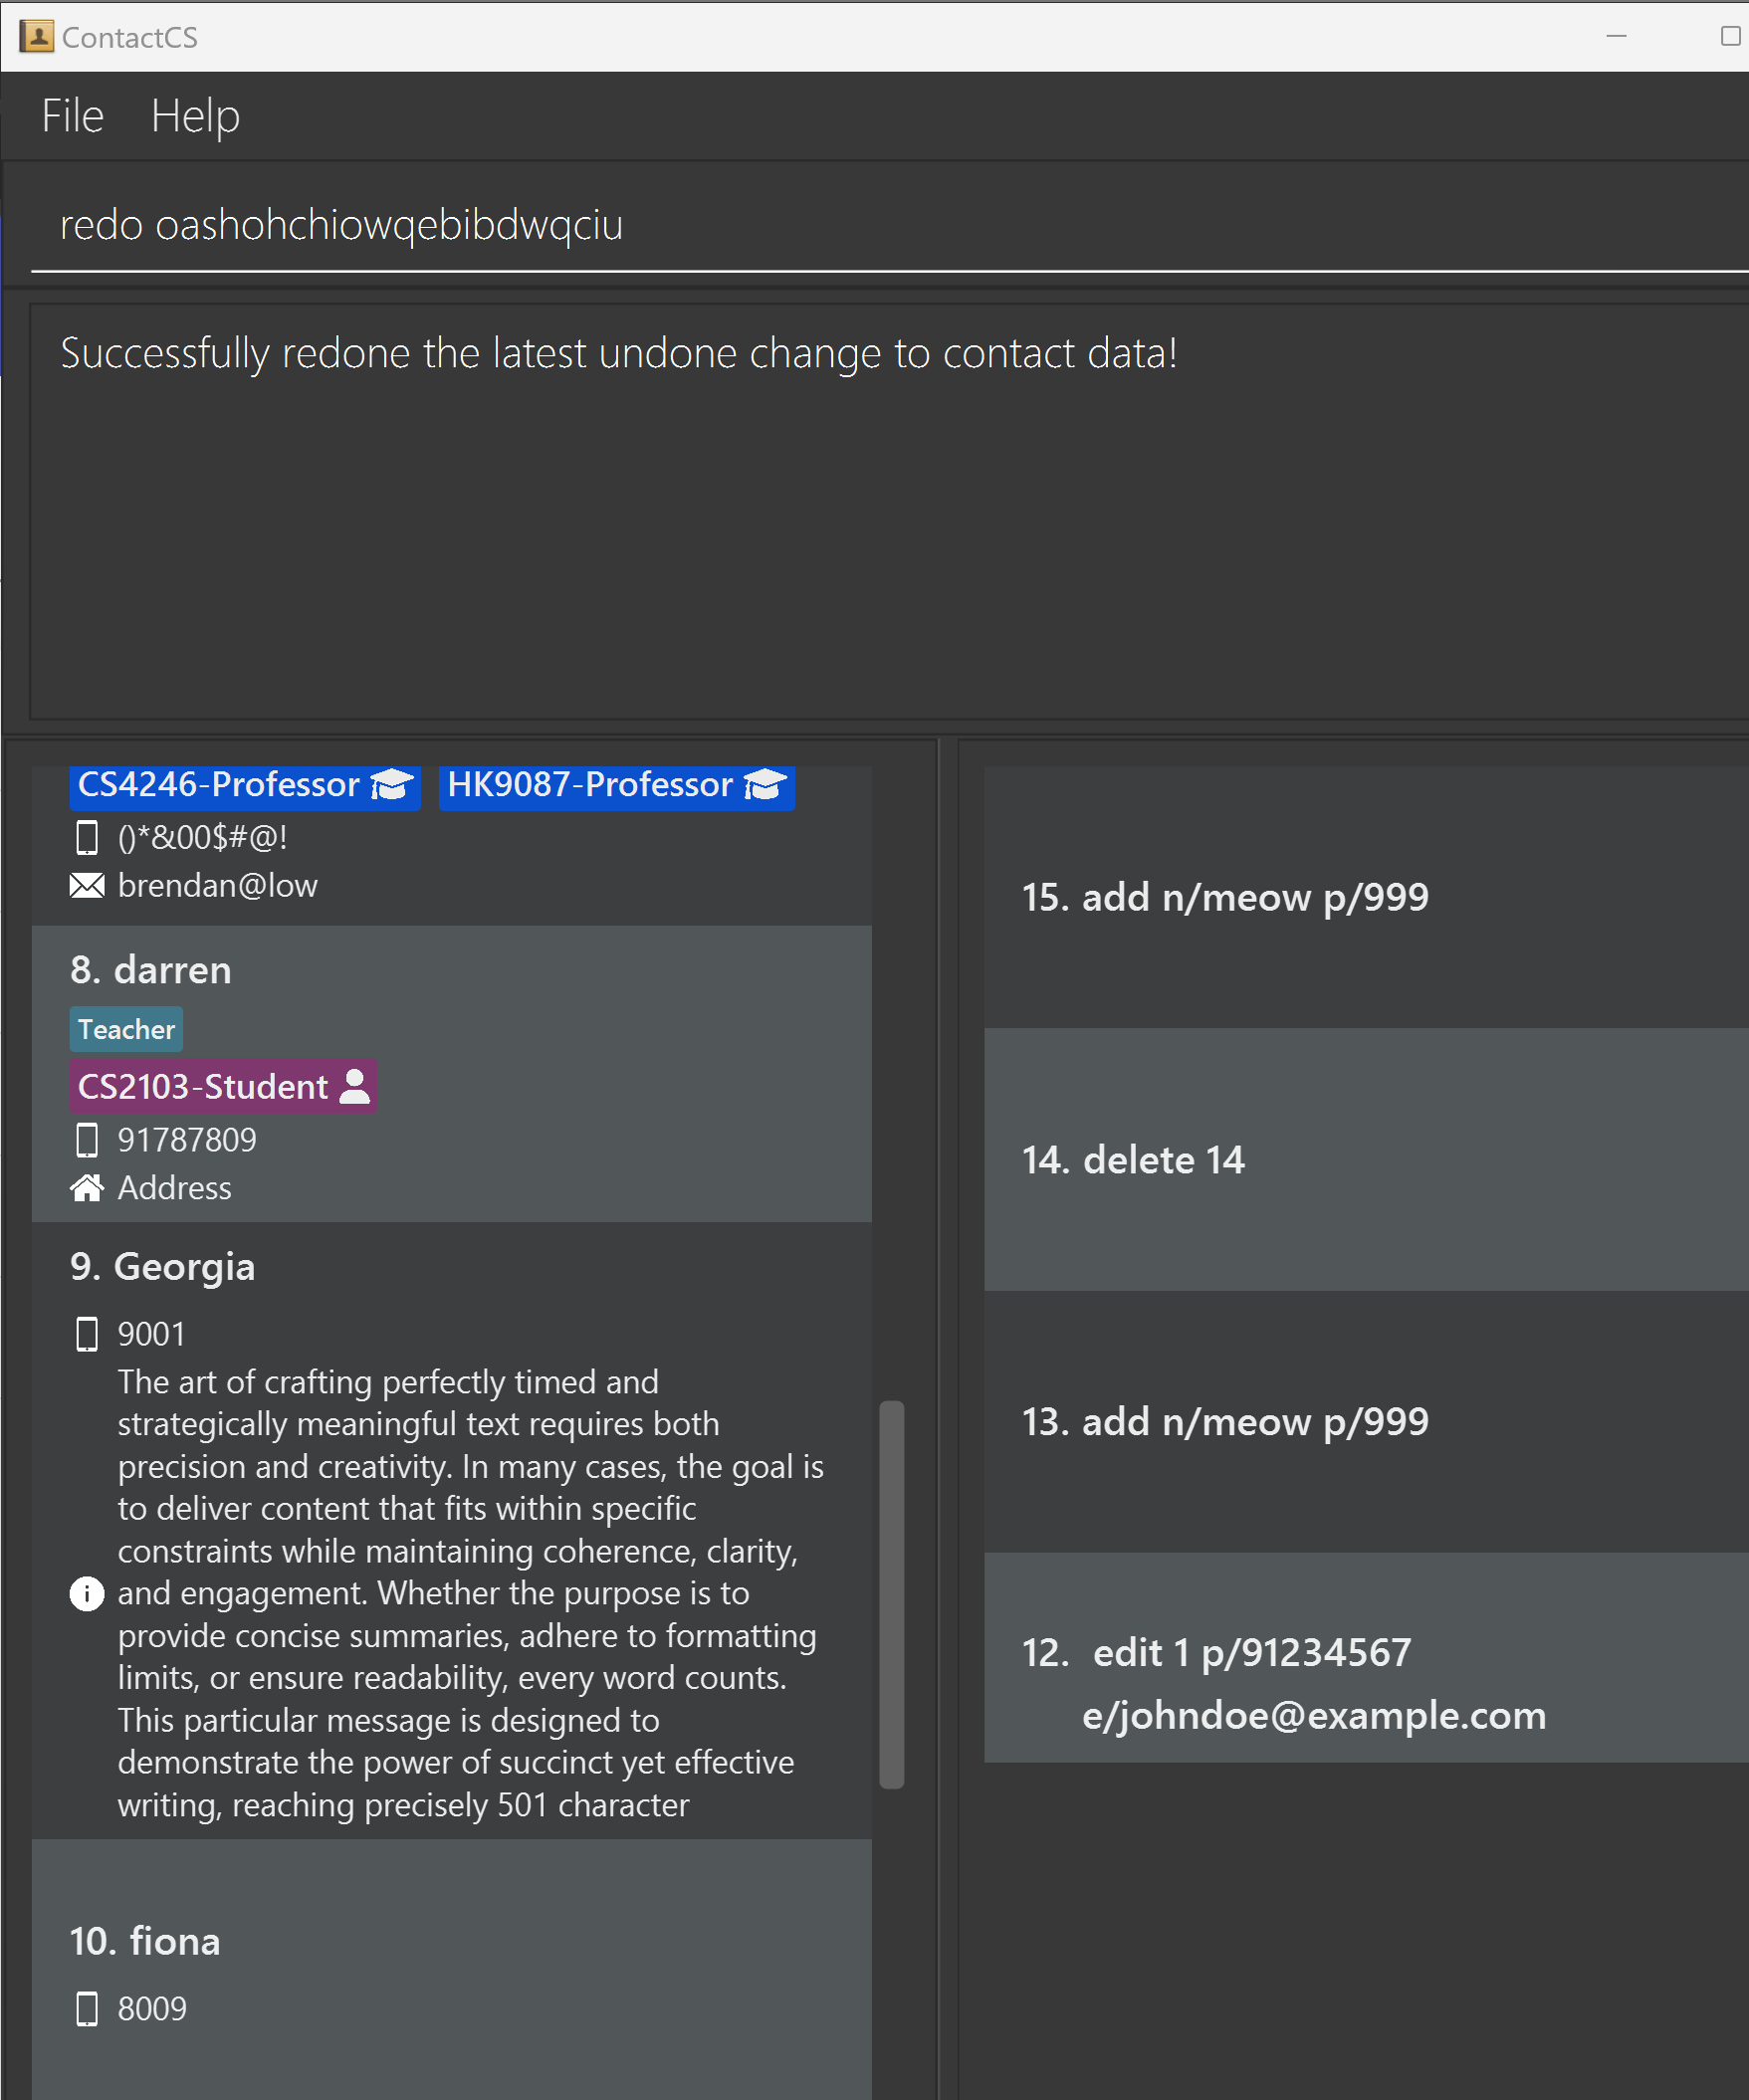
Task: Click the phone icon next to 9001
Action: pos(87,1334)
